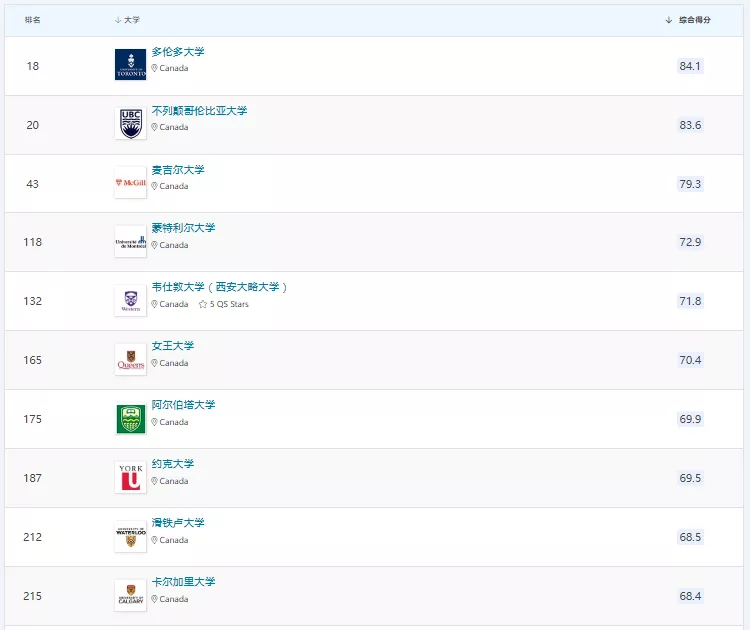750x630 pixels.
Task: Sort by 综合得分 column header arrow
Action: point(669,20)
